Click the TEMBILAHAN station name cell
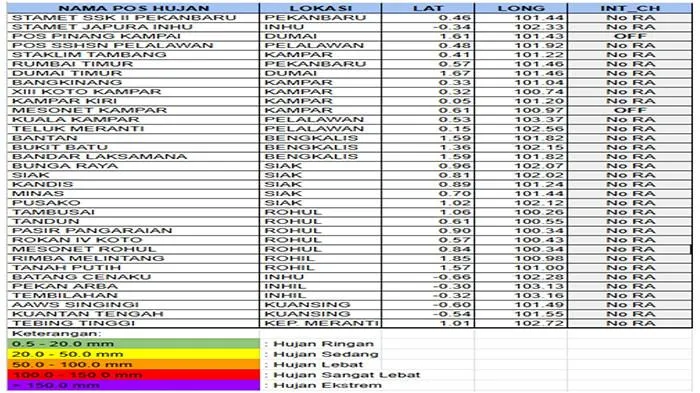Image resolution: width=700 pixels, height=393 pixels. (x=133, y=296)
